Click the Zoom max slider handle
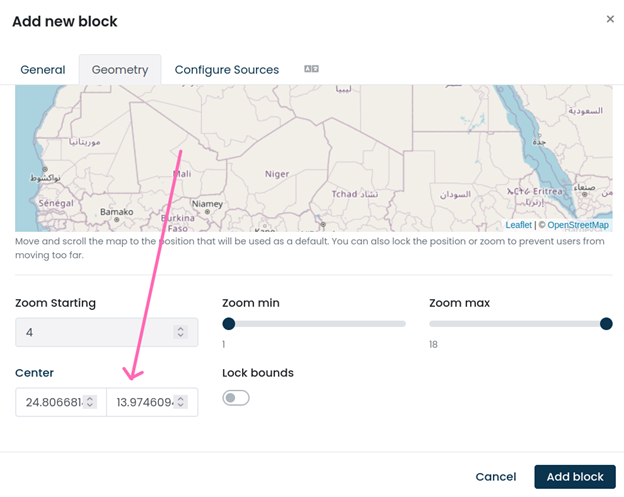This screenshot has height=497, width=624. 605,323
